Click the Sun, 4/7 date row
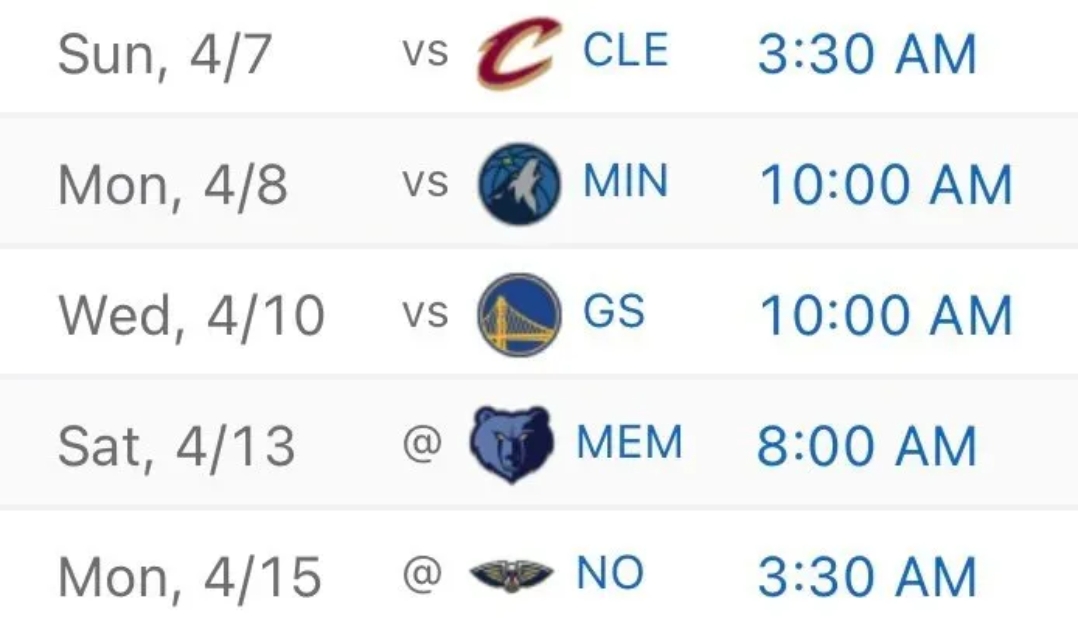The height and width of the screenshot is (618, 1078). pyautogui.click(x=539, y=56)
